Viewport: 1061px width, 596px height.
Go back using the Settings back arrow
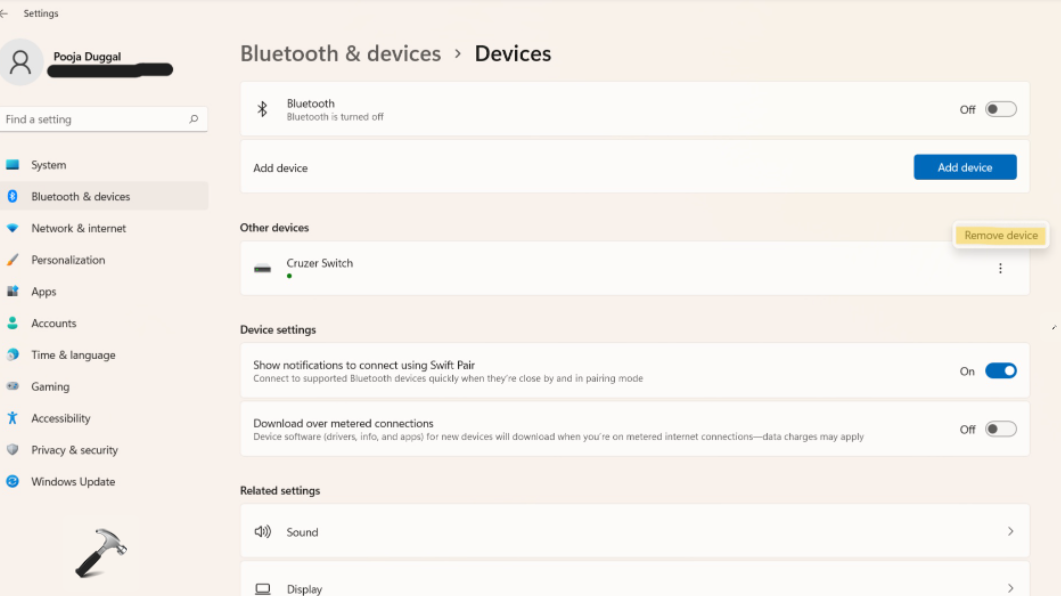point(5,14)
